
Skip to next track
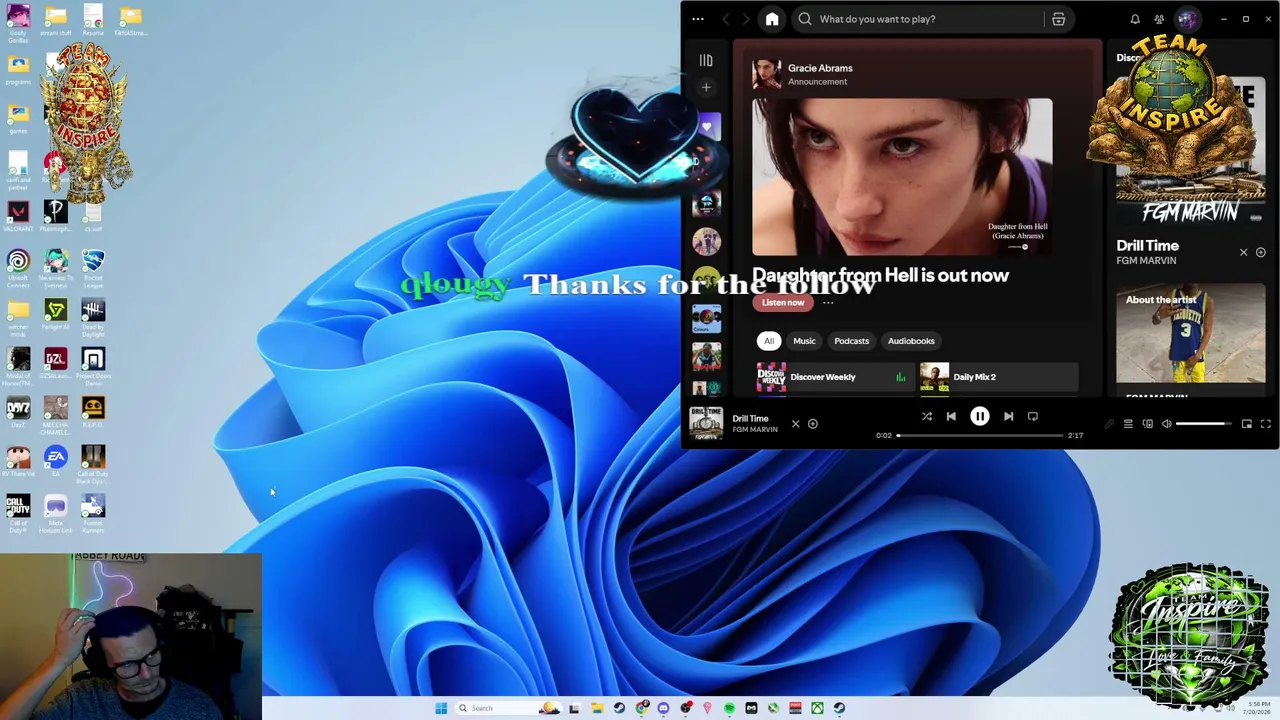[x=1008, y=416]
